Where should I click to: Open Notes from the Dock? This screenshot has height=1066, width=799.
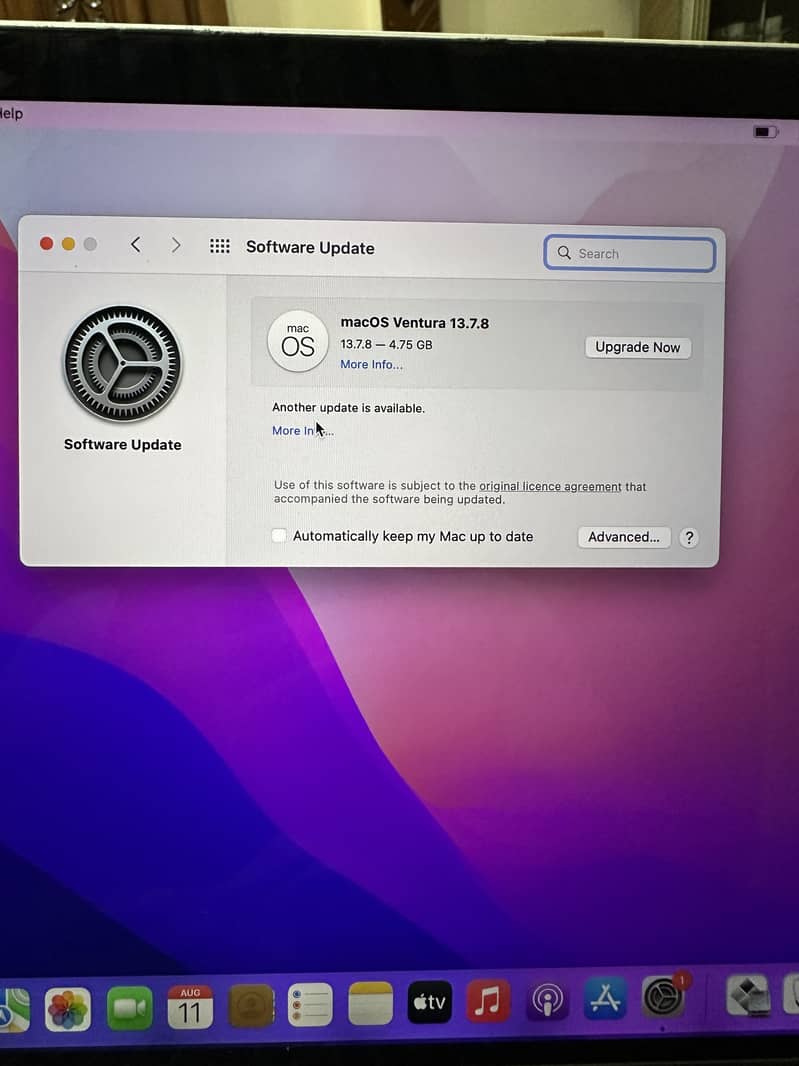(x=371, y=1003)
